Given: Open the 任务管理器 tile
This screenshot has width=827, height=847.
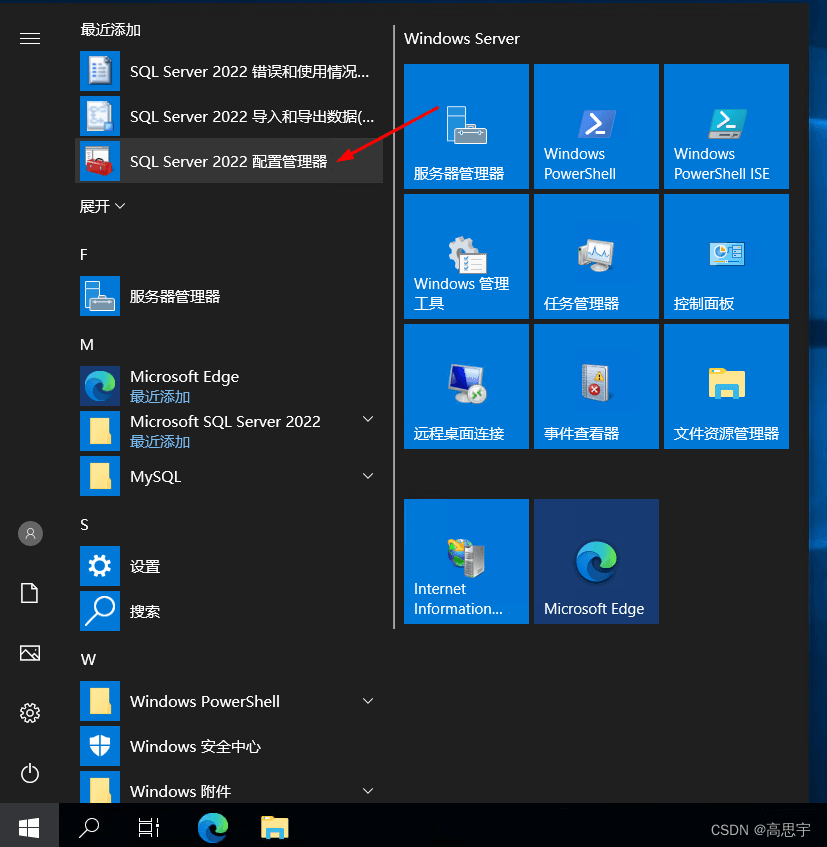Looking at the screenshot, I should (596, 257).
